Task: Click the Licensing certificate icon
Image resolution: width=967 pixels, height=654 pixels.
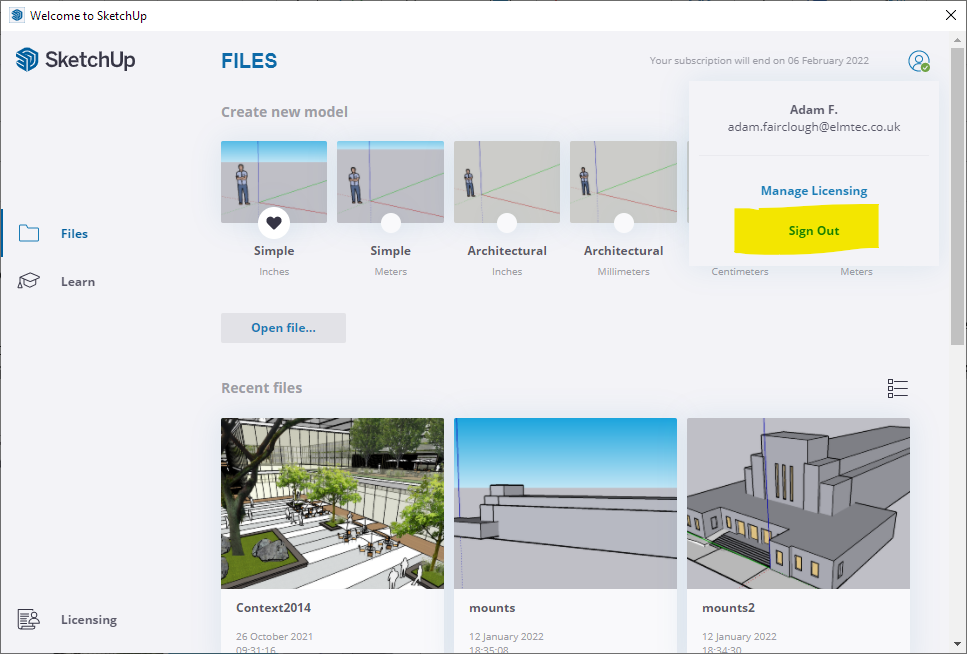Action: (x=28, y=619)
